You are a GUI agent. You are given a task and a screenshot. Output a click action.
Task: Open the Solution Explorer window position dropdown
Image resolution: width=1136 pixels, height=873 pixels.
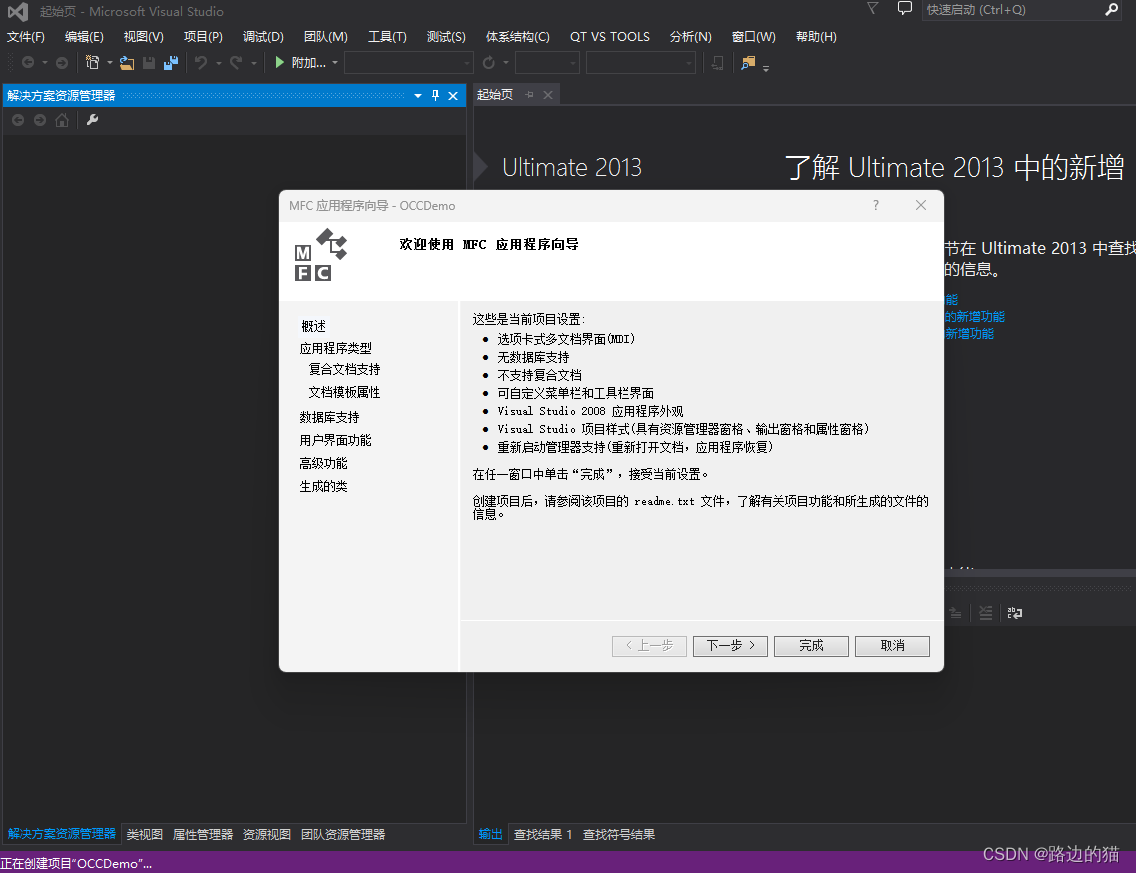418,96
